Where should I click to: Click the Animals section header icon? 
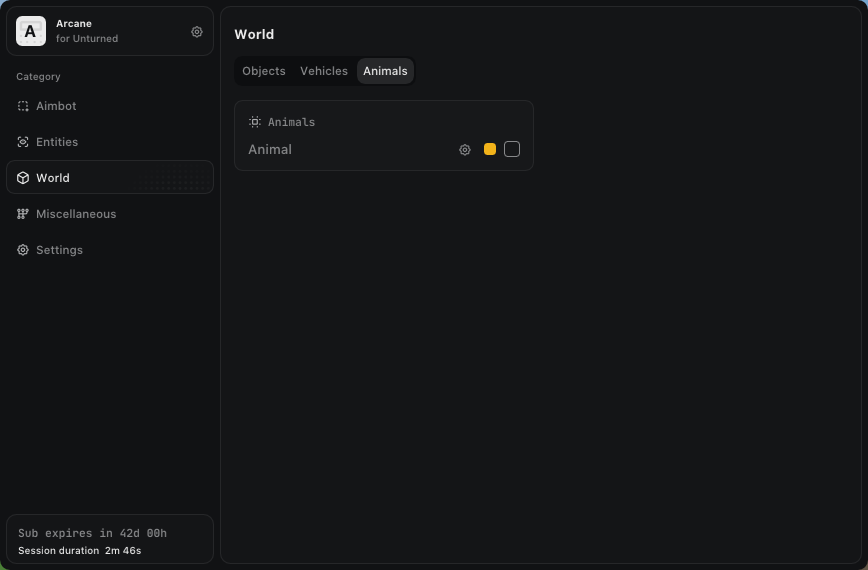(255, 122)
